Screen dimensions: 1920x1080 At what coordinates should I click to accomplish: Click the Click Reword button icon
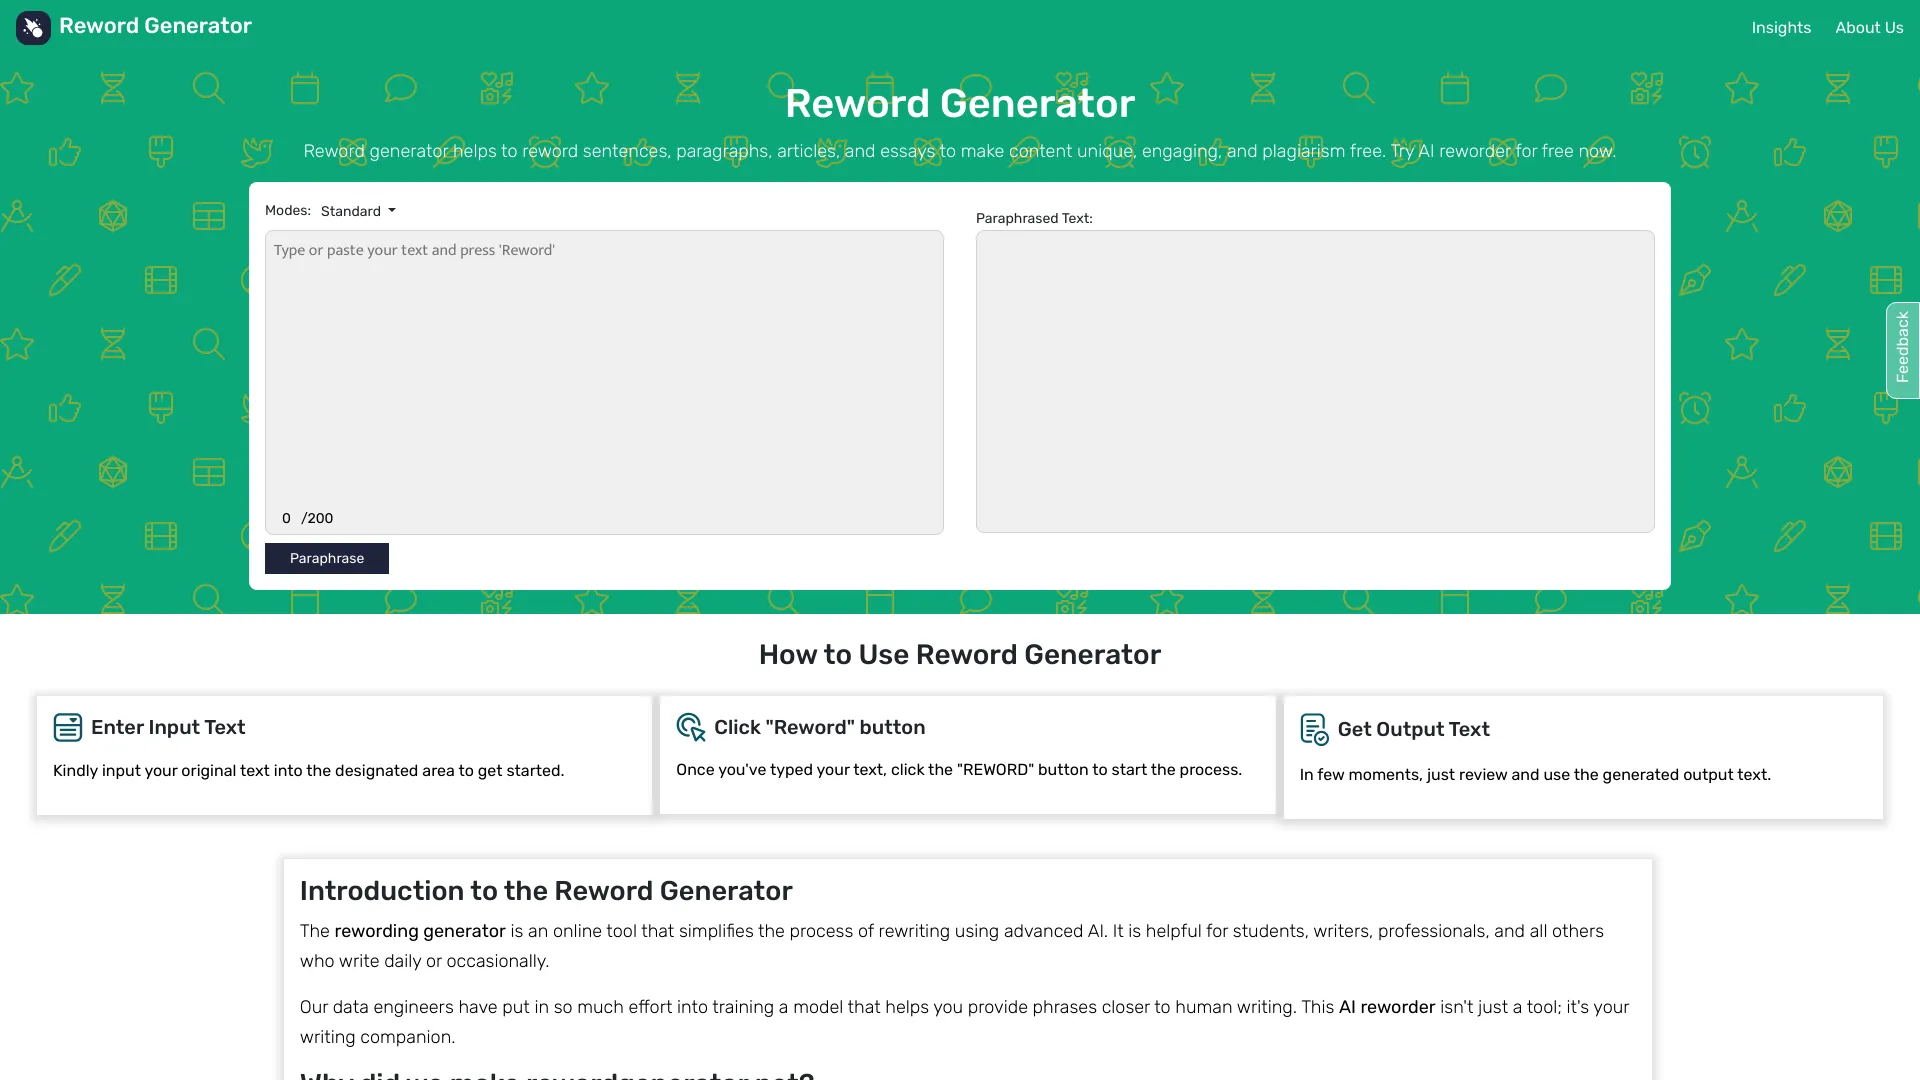point(690,727)
